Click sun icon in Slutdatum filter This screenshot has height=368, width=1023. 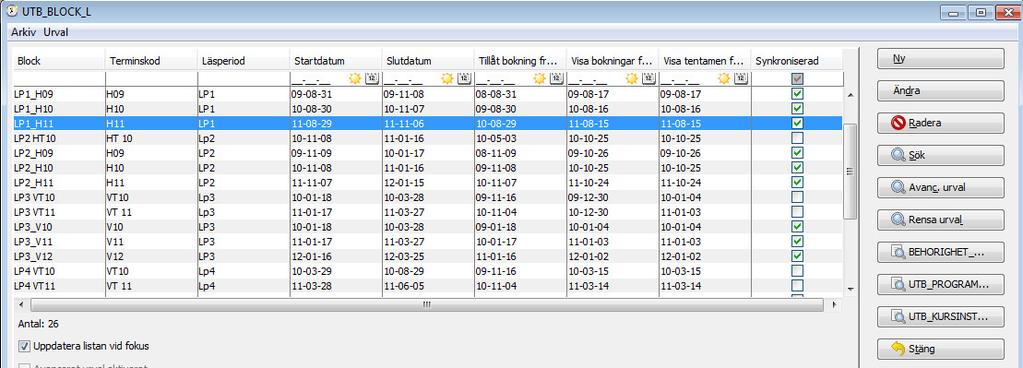click(x=447, y=79)
